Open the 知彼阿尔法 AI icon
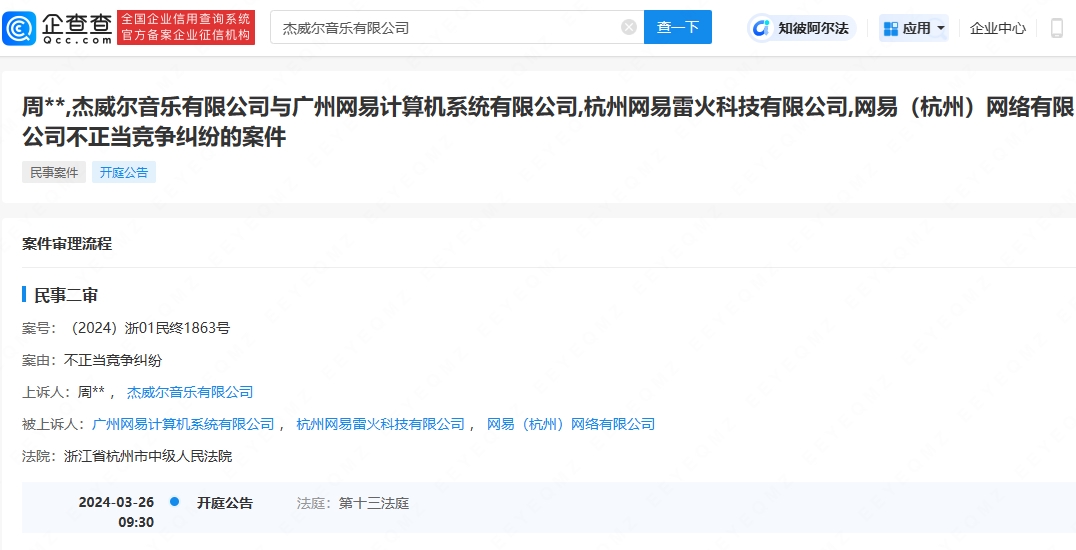1076x550 pixels. [x=761, y=28]
